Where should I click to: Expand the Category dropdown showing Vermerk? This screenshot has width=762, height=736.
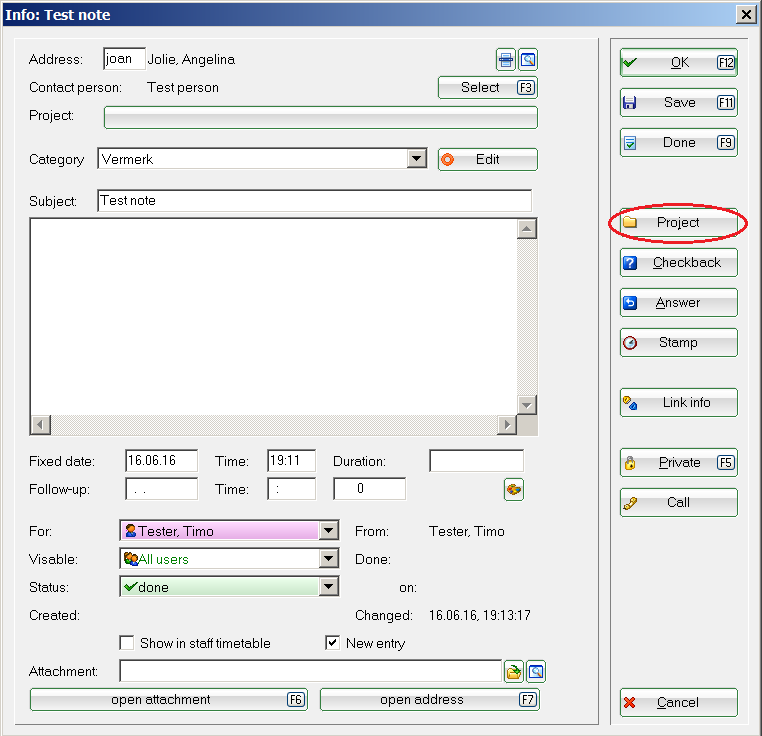coord(417,159)
